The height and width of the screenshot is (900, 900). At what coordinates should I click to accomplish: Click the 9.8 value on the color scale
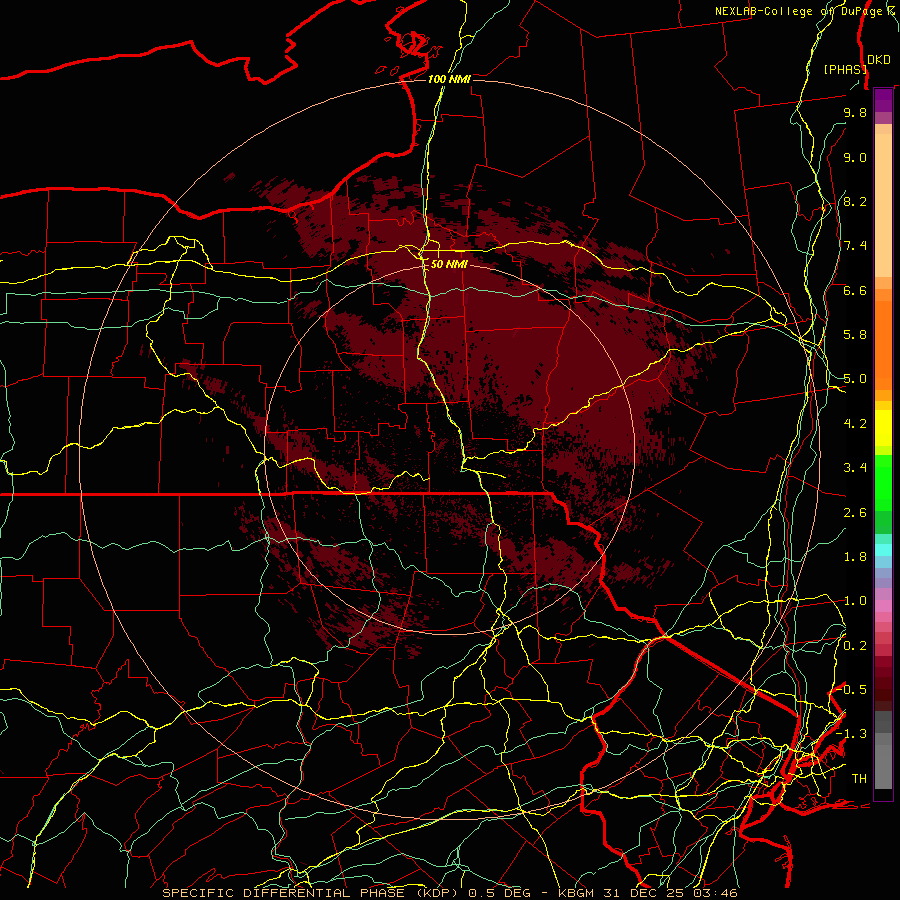[855, 112]
